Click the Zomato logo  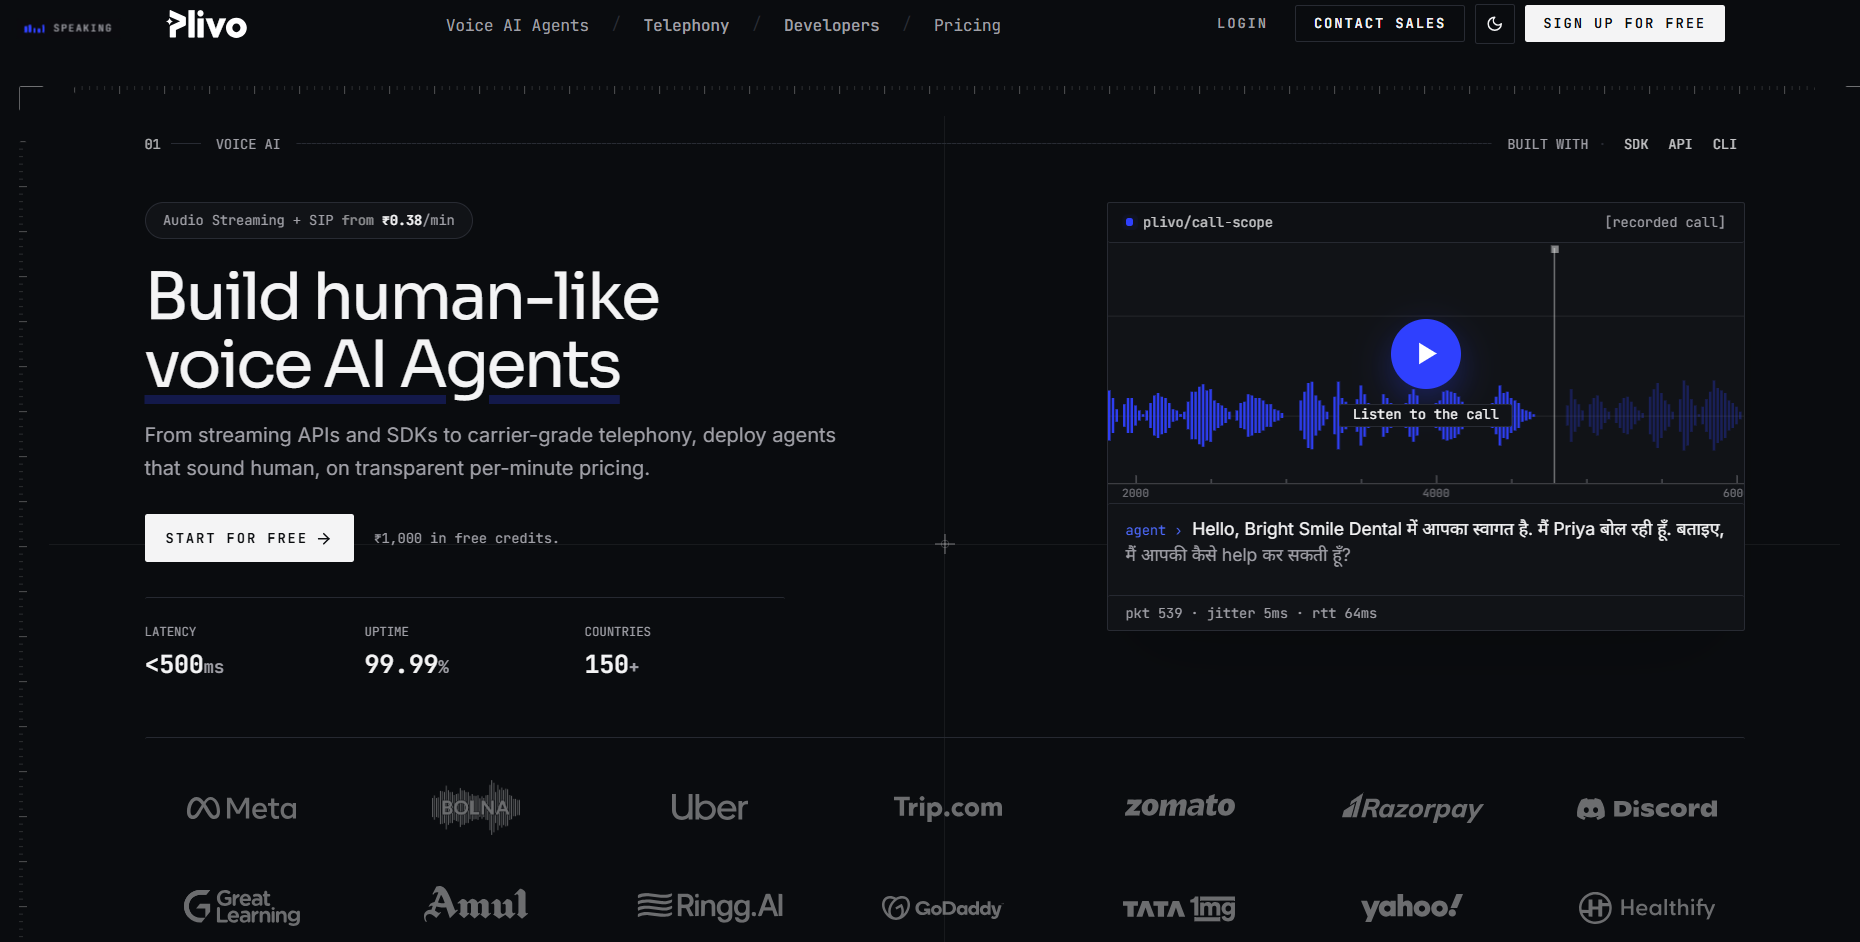[x=1180, y=806]
